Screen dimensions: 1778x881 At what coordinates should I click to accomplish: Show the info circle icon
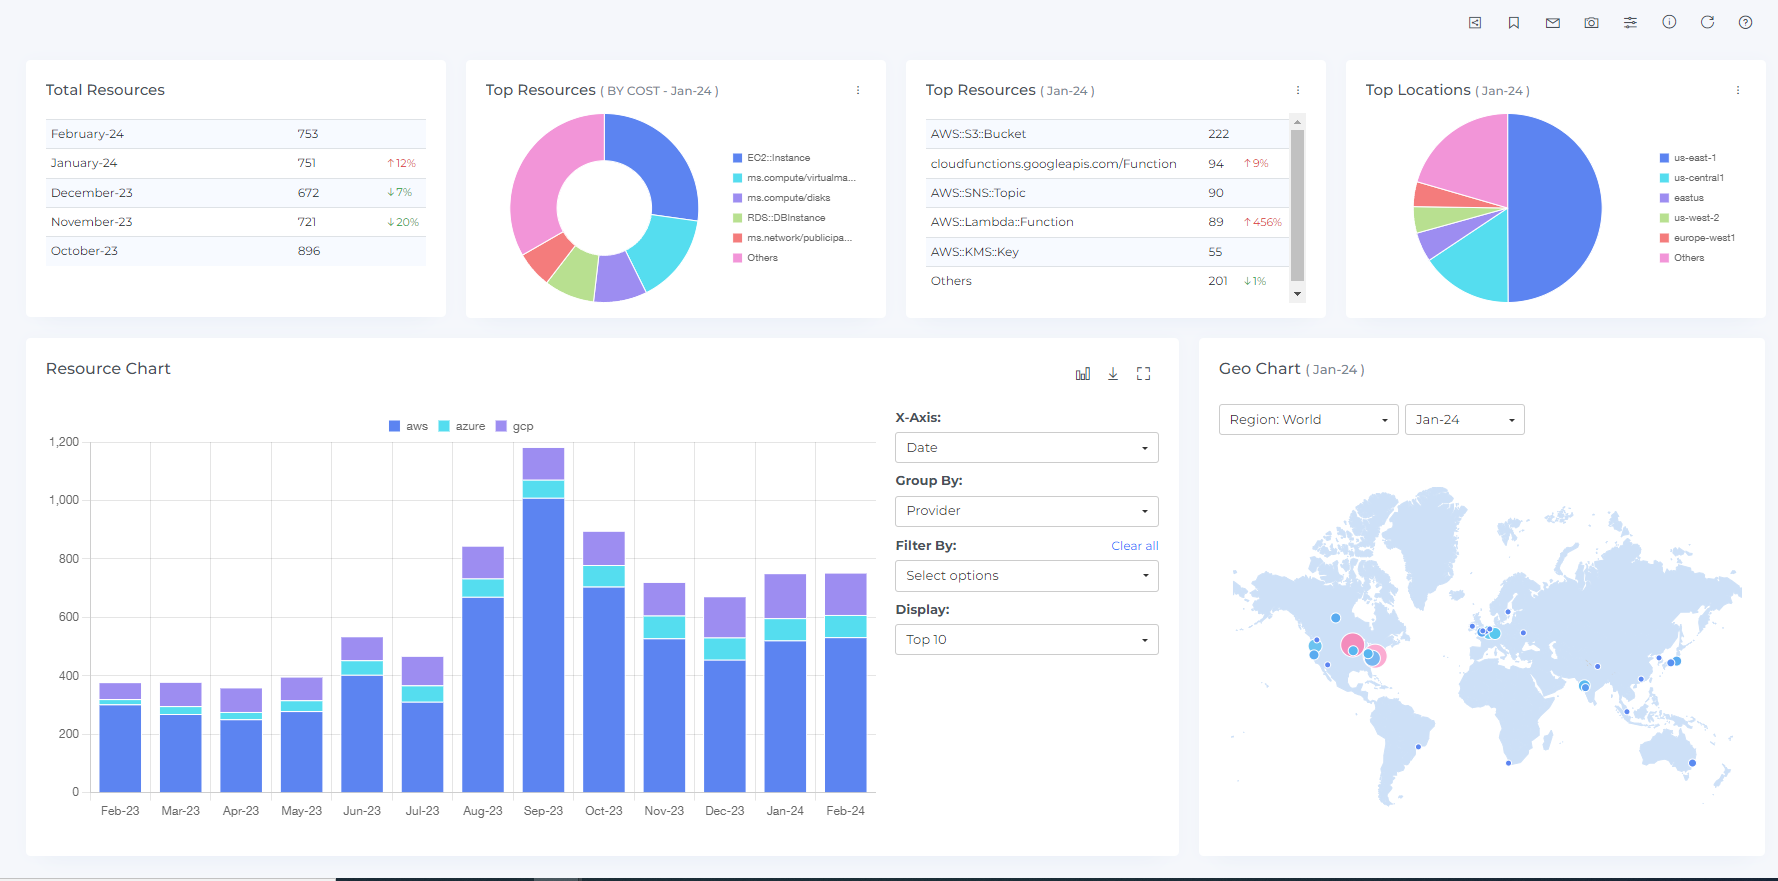point(1669,22)
